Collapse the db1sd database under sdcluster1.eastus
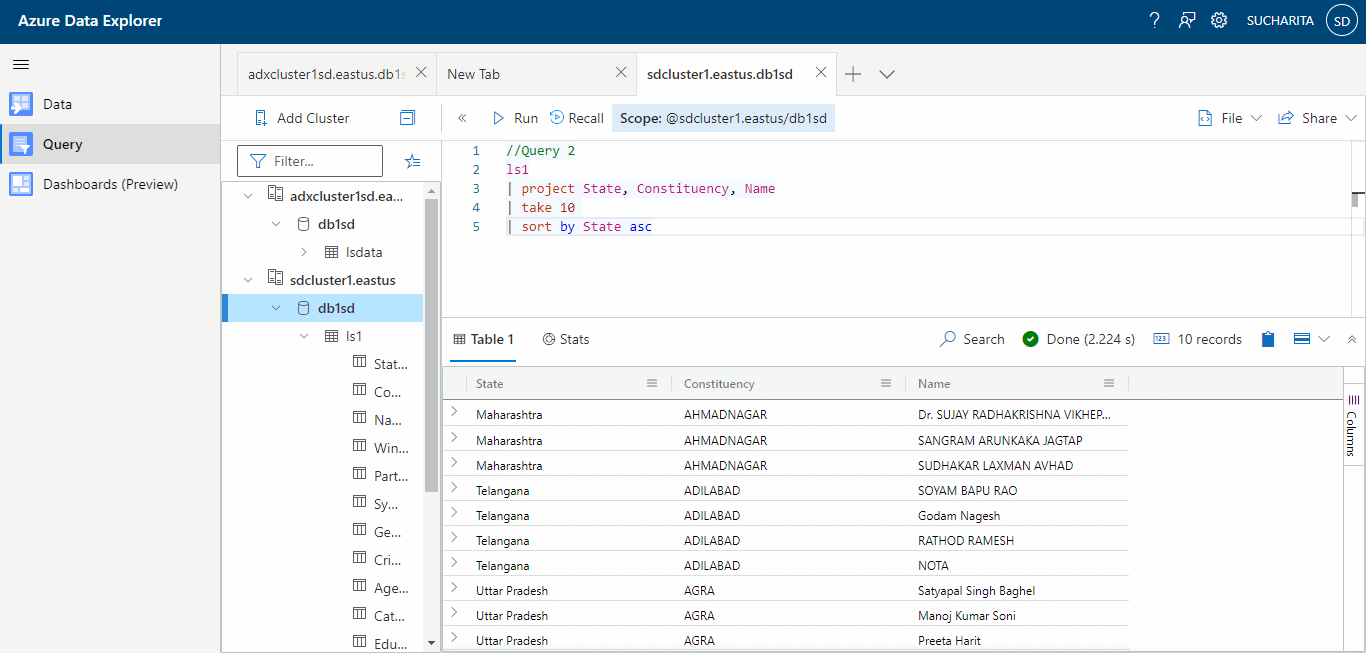The height and width of the screenshot is (653, 1366). 277,307
